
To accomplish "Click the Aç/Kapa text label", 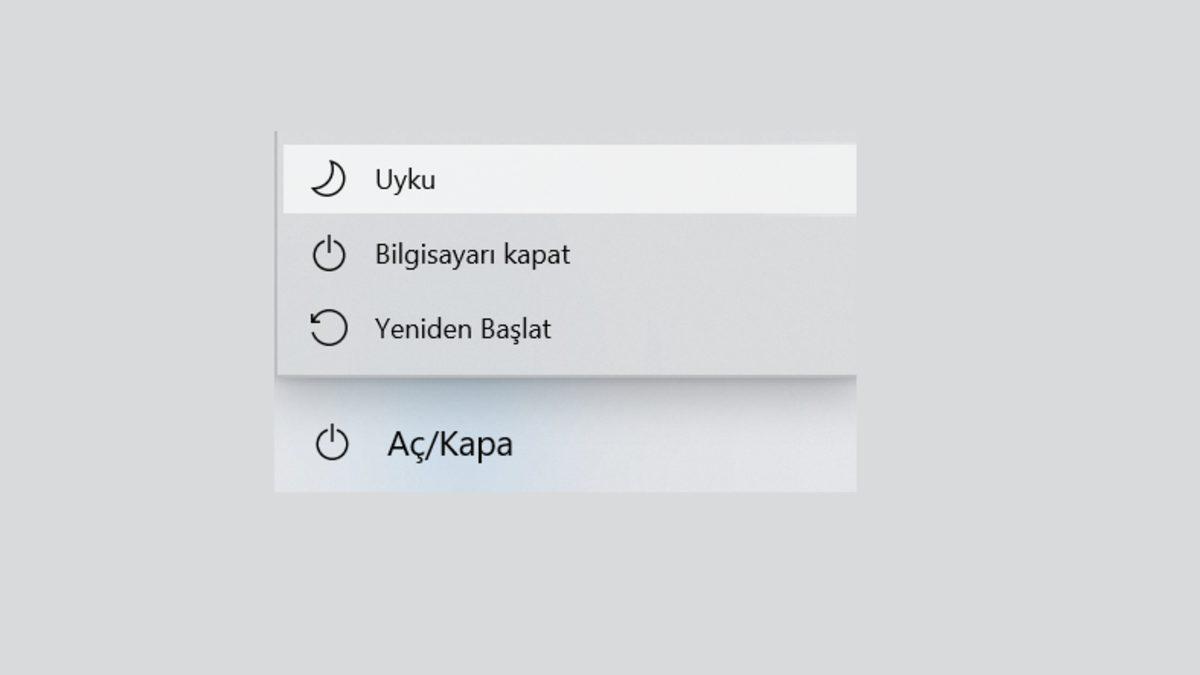I will point(448,443).
